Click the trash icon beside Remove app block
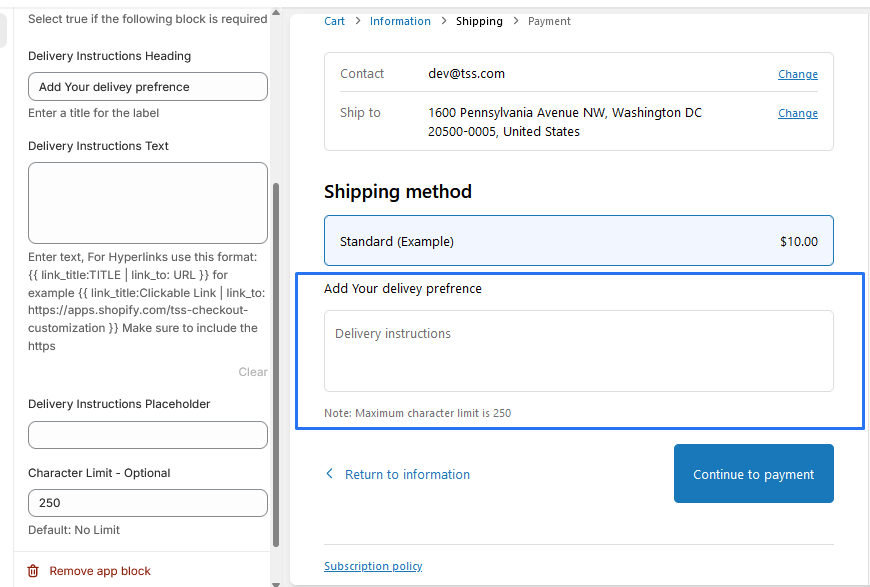The height and width of the screenshot is (587, 870). pyautogui.click(x=33, y=571)
